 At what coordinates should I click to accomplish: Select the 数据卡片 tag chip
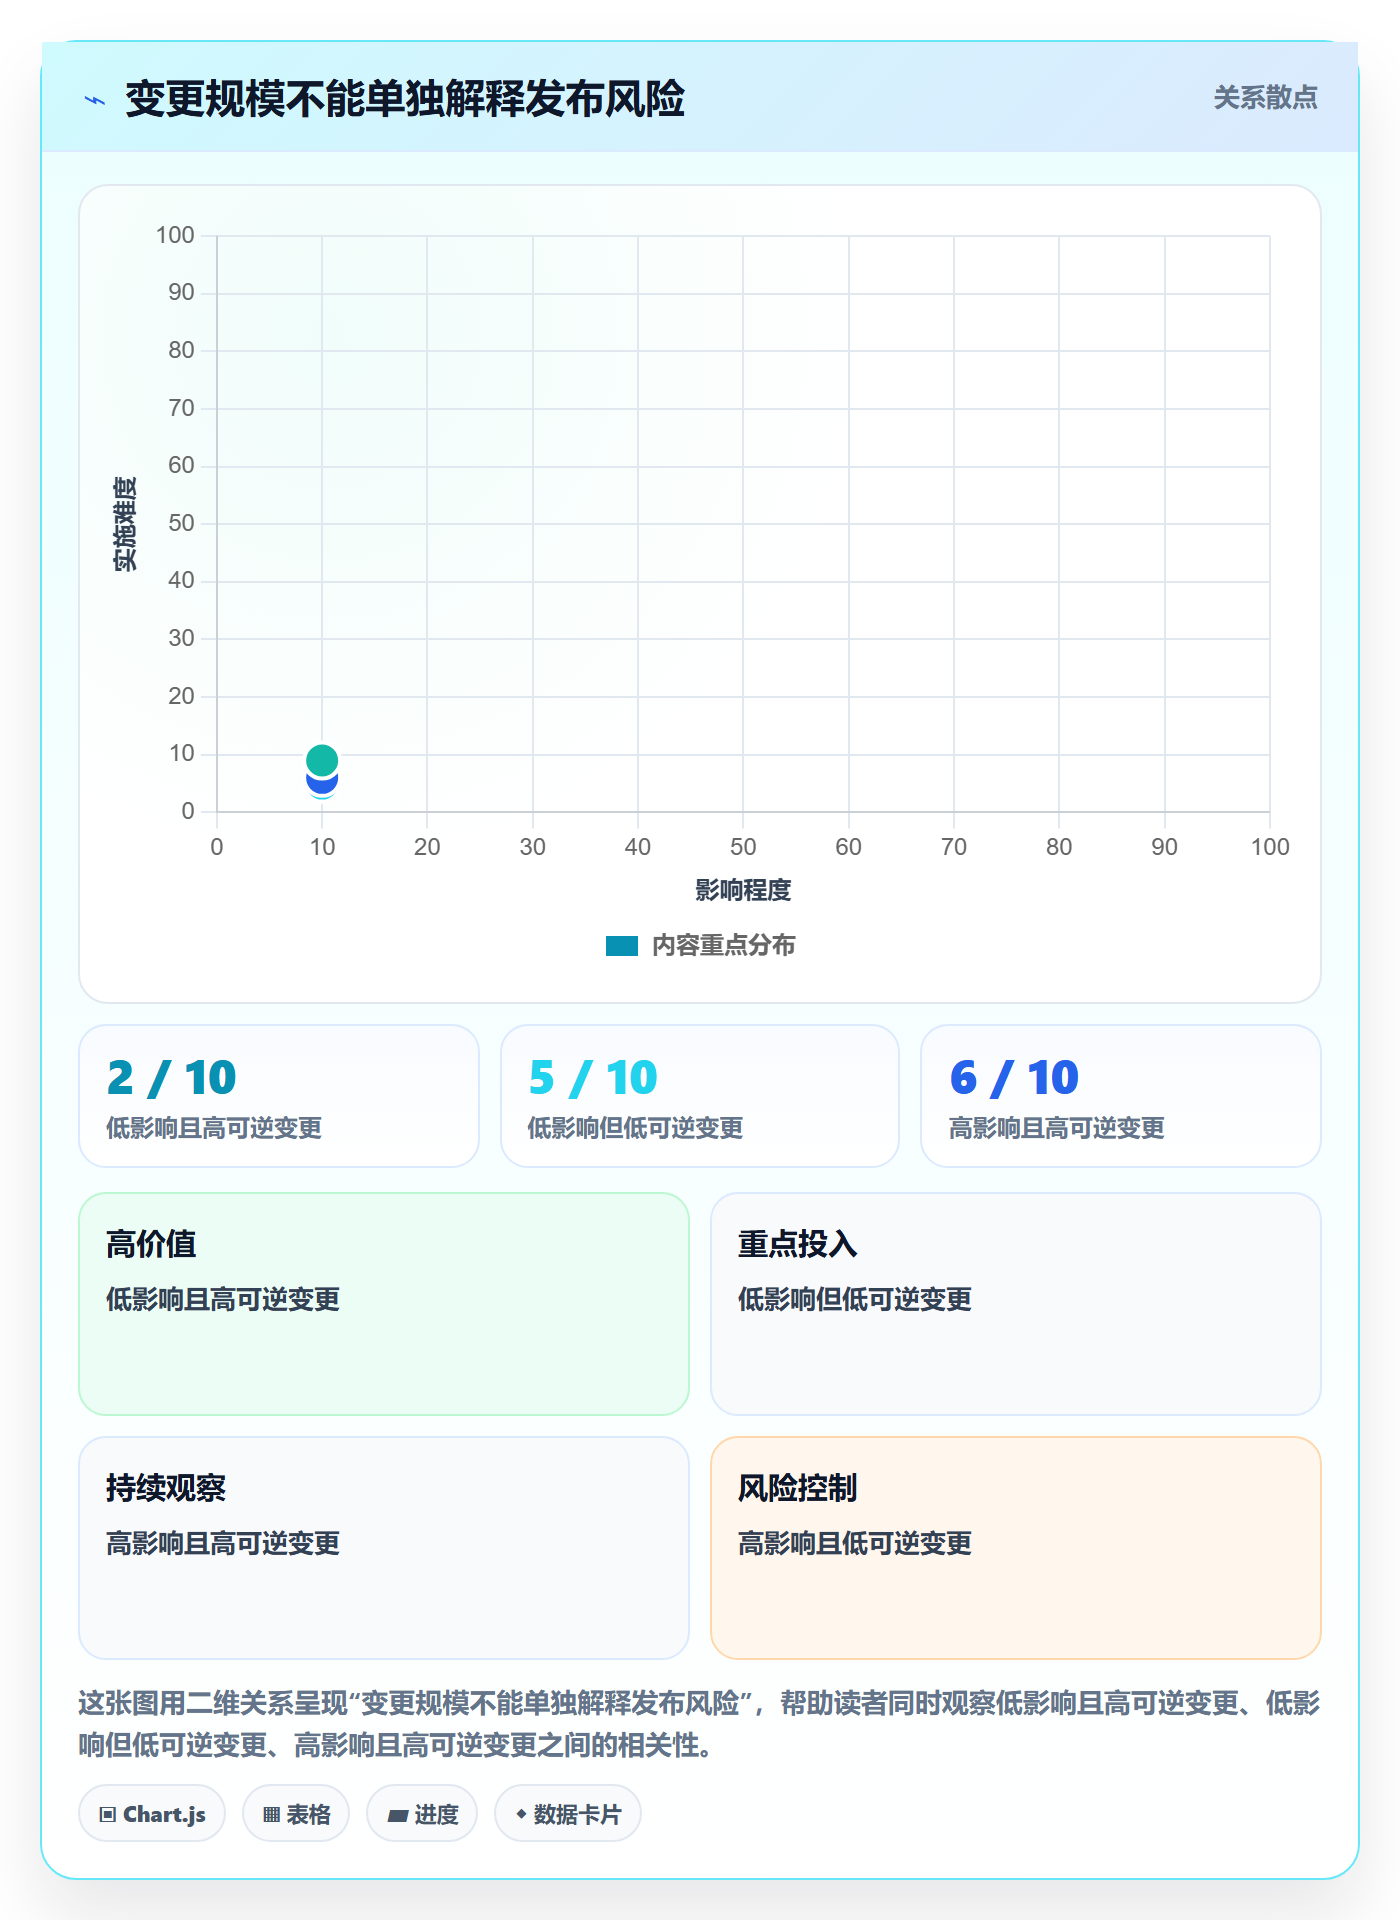click(568, 1814)
